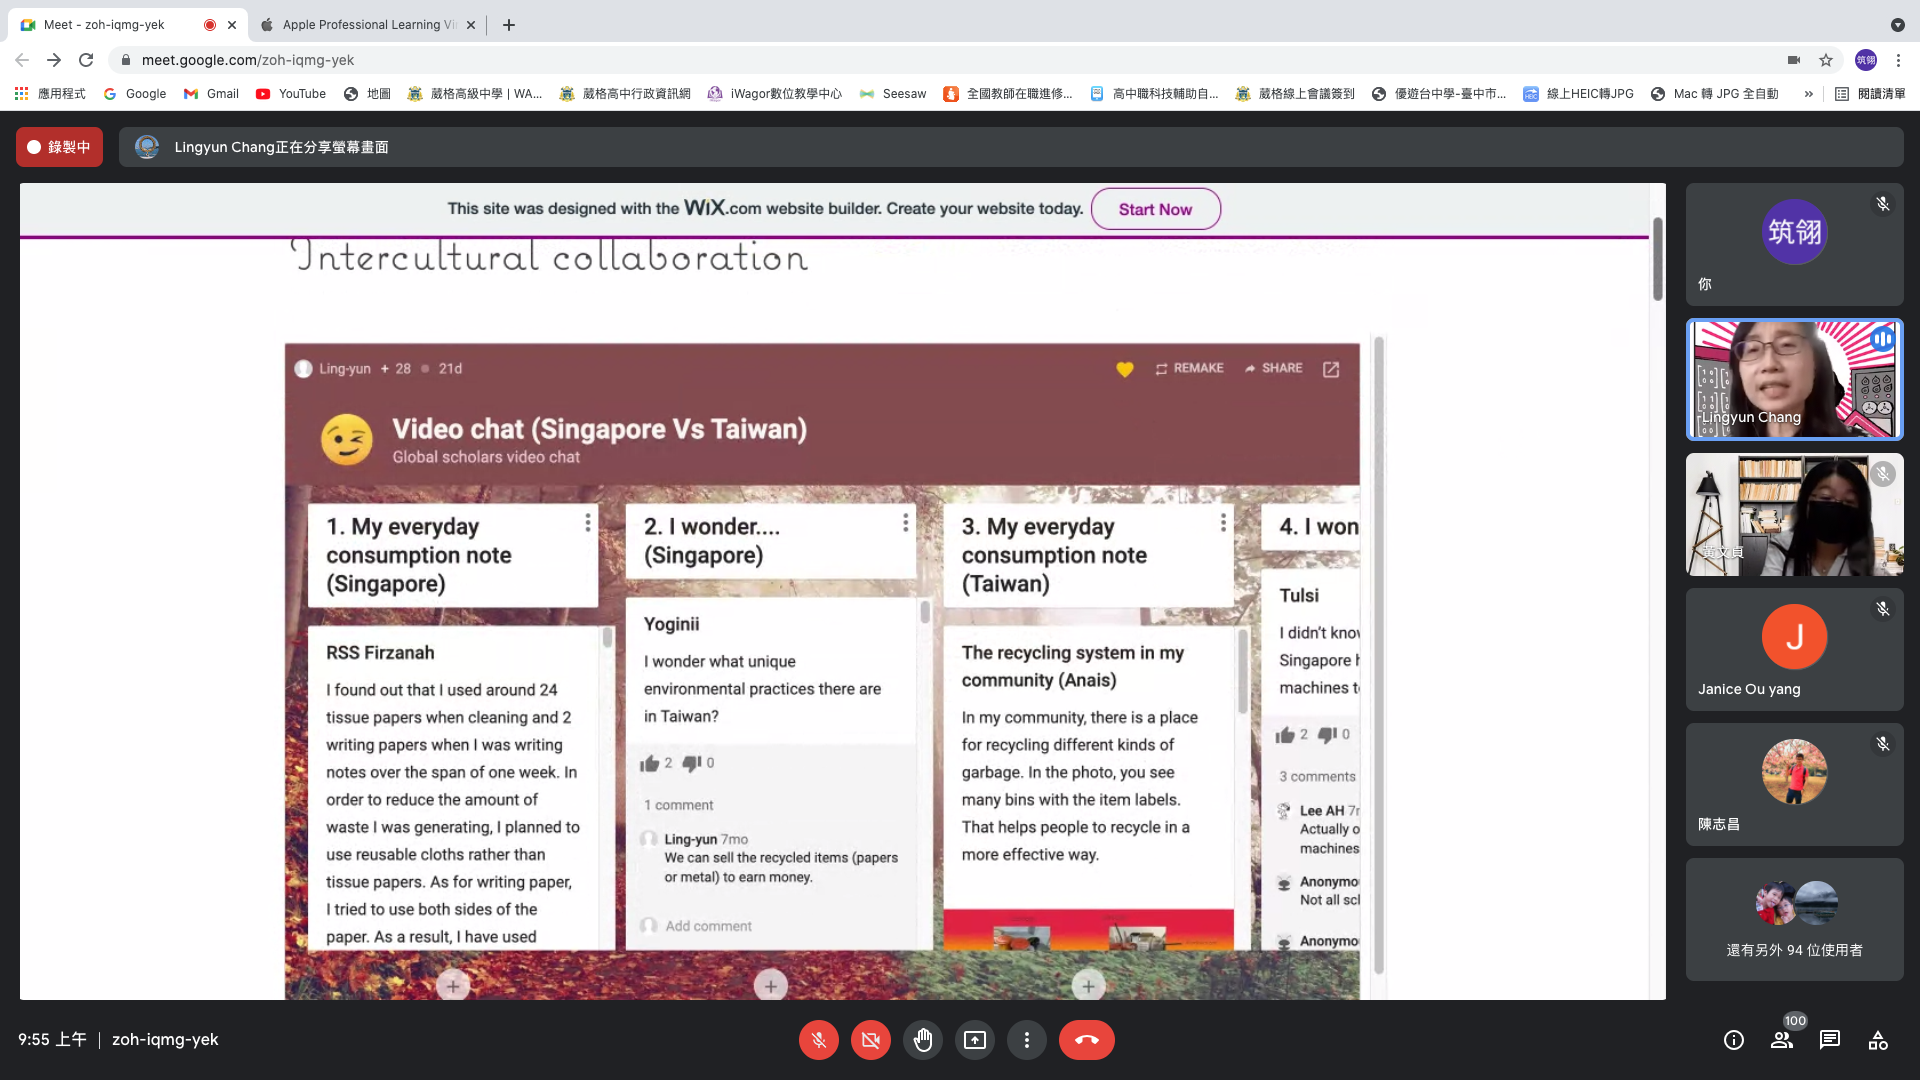Click the red leave call button
This screenshot has height=1080, width=1920.
[1086, 1040]
